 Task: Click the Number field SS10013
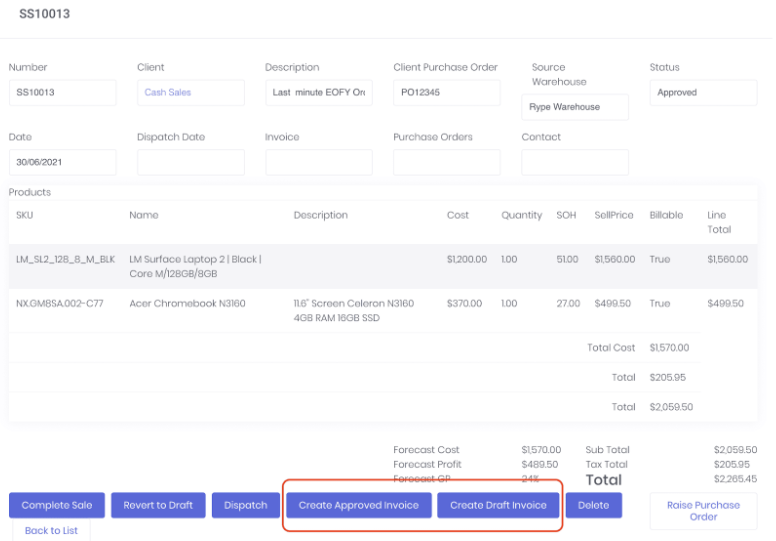pyautogui.click(x=62, y=93)
